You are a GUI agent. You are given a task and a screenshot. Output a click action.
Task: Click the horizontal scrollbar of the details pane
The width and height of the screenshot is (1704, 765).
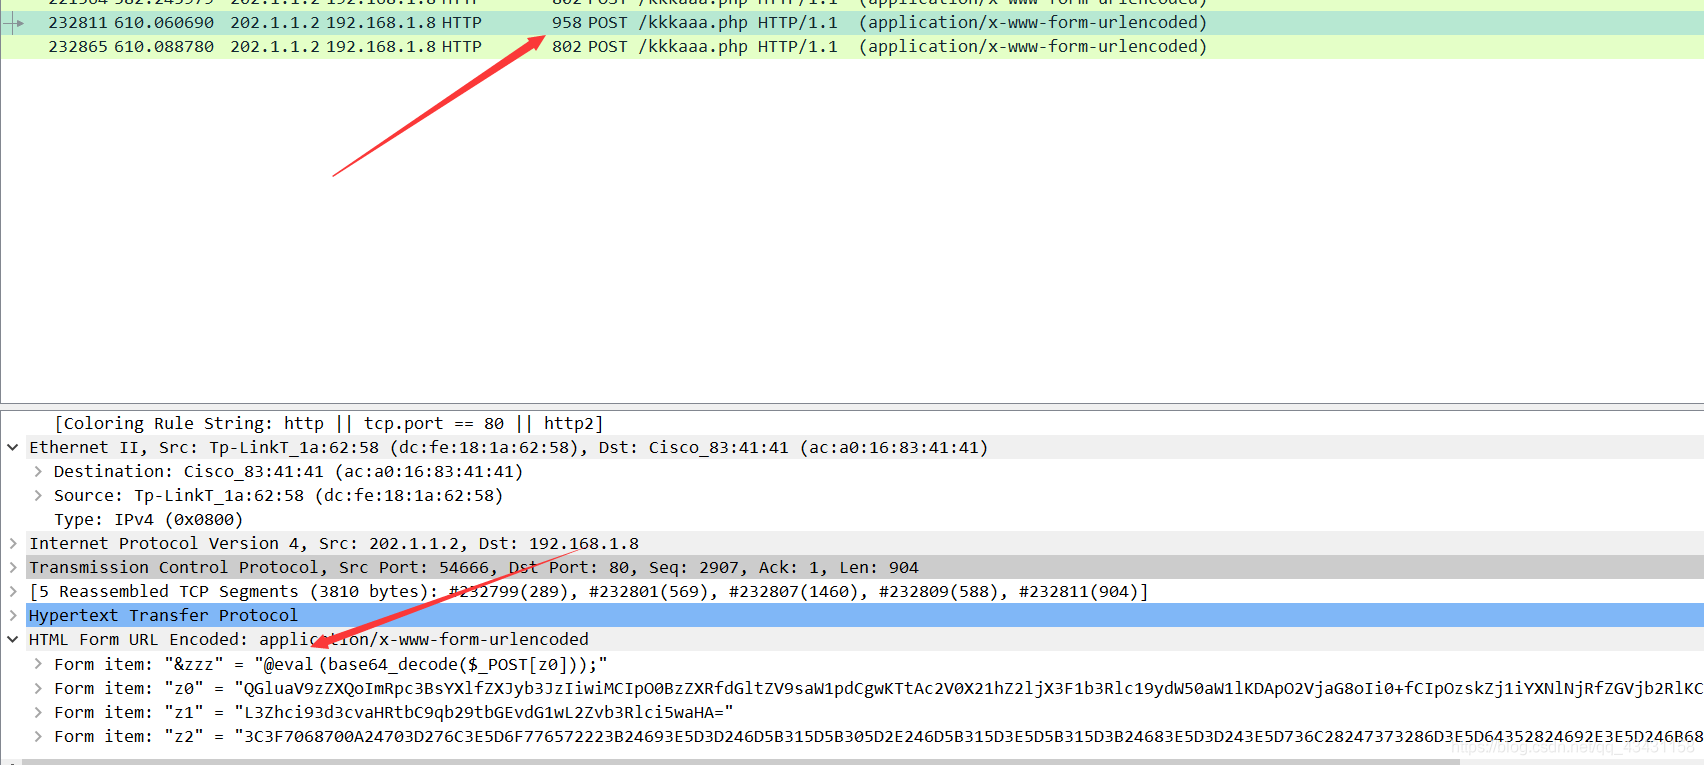pyautogui.click(x=740, y=761)
